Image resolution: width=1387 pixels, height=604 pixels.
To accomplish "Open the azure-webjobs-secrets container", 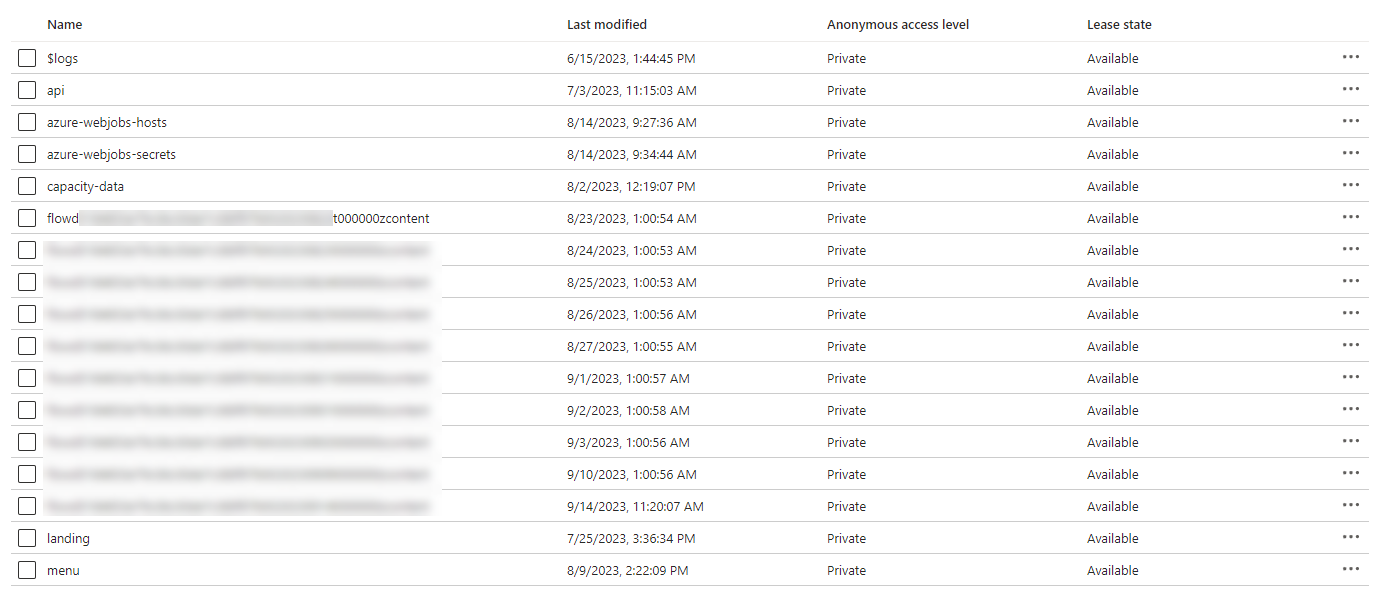I will pyautogui.click(x=109, y=154).
